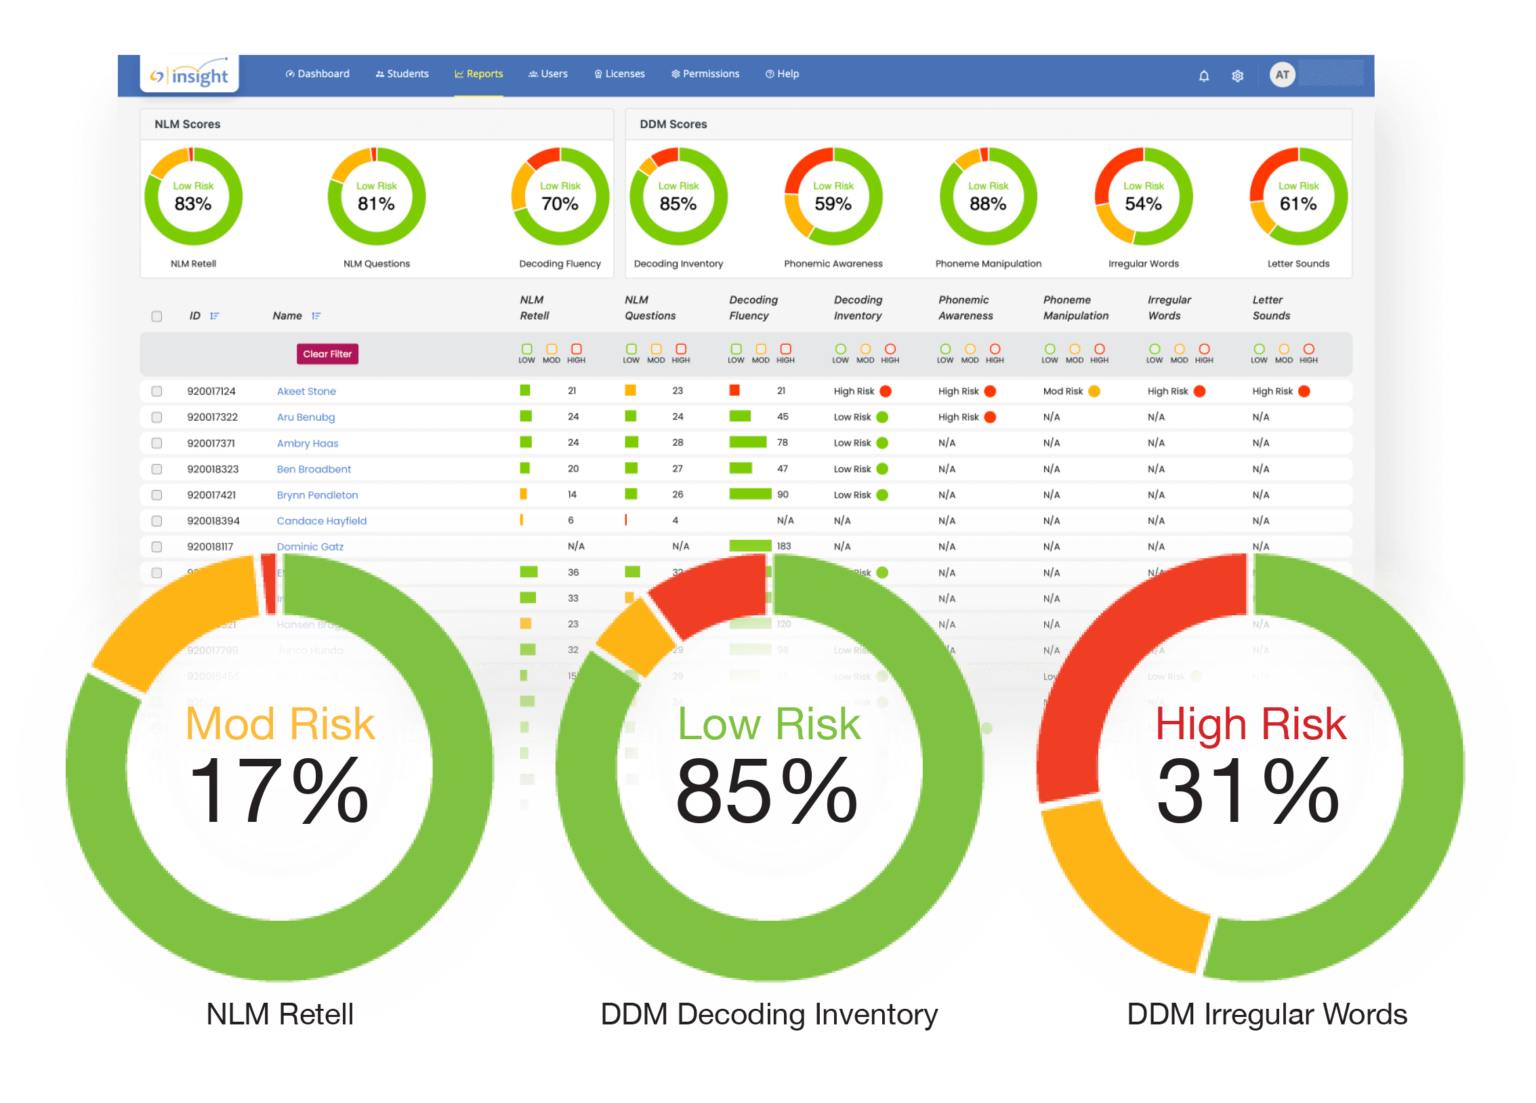Viewport: 1536px width, 1103px height.
Task: Open the Students page in navigation
Action: point(402,74)
